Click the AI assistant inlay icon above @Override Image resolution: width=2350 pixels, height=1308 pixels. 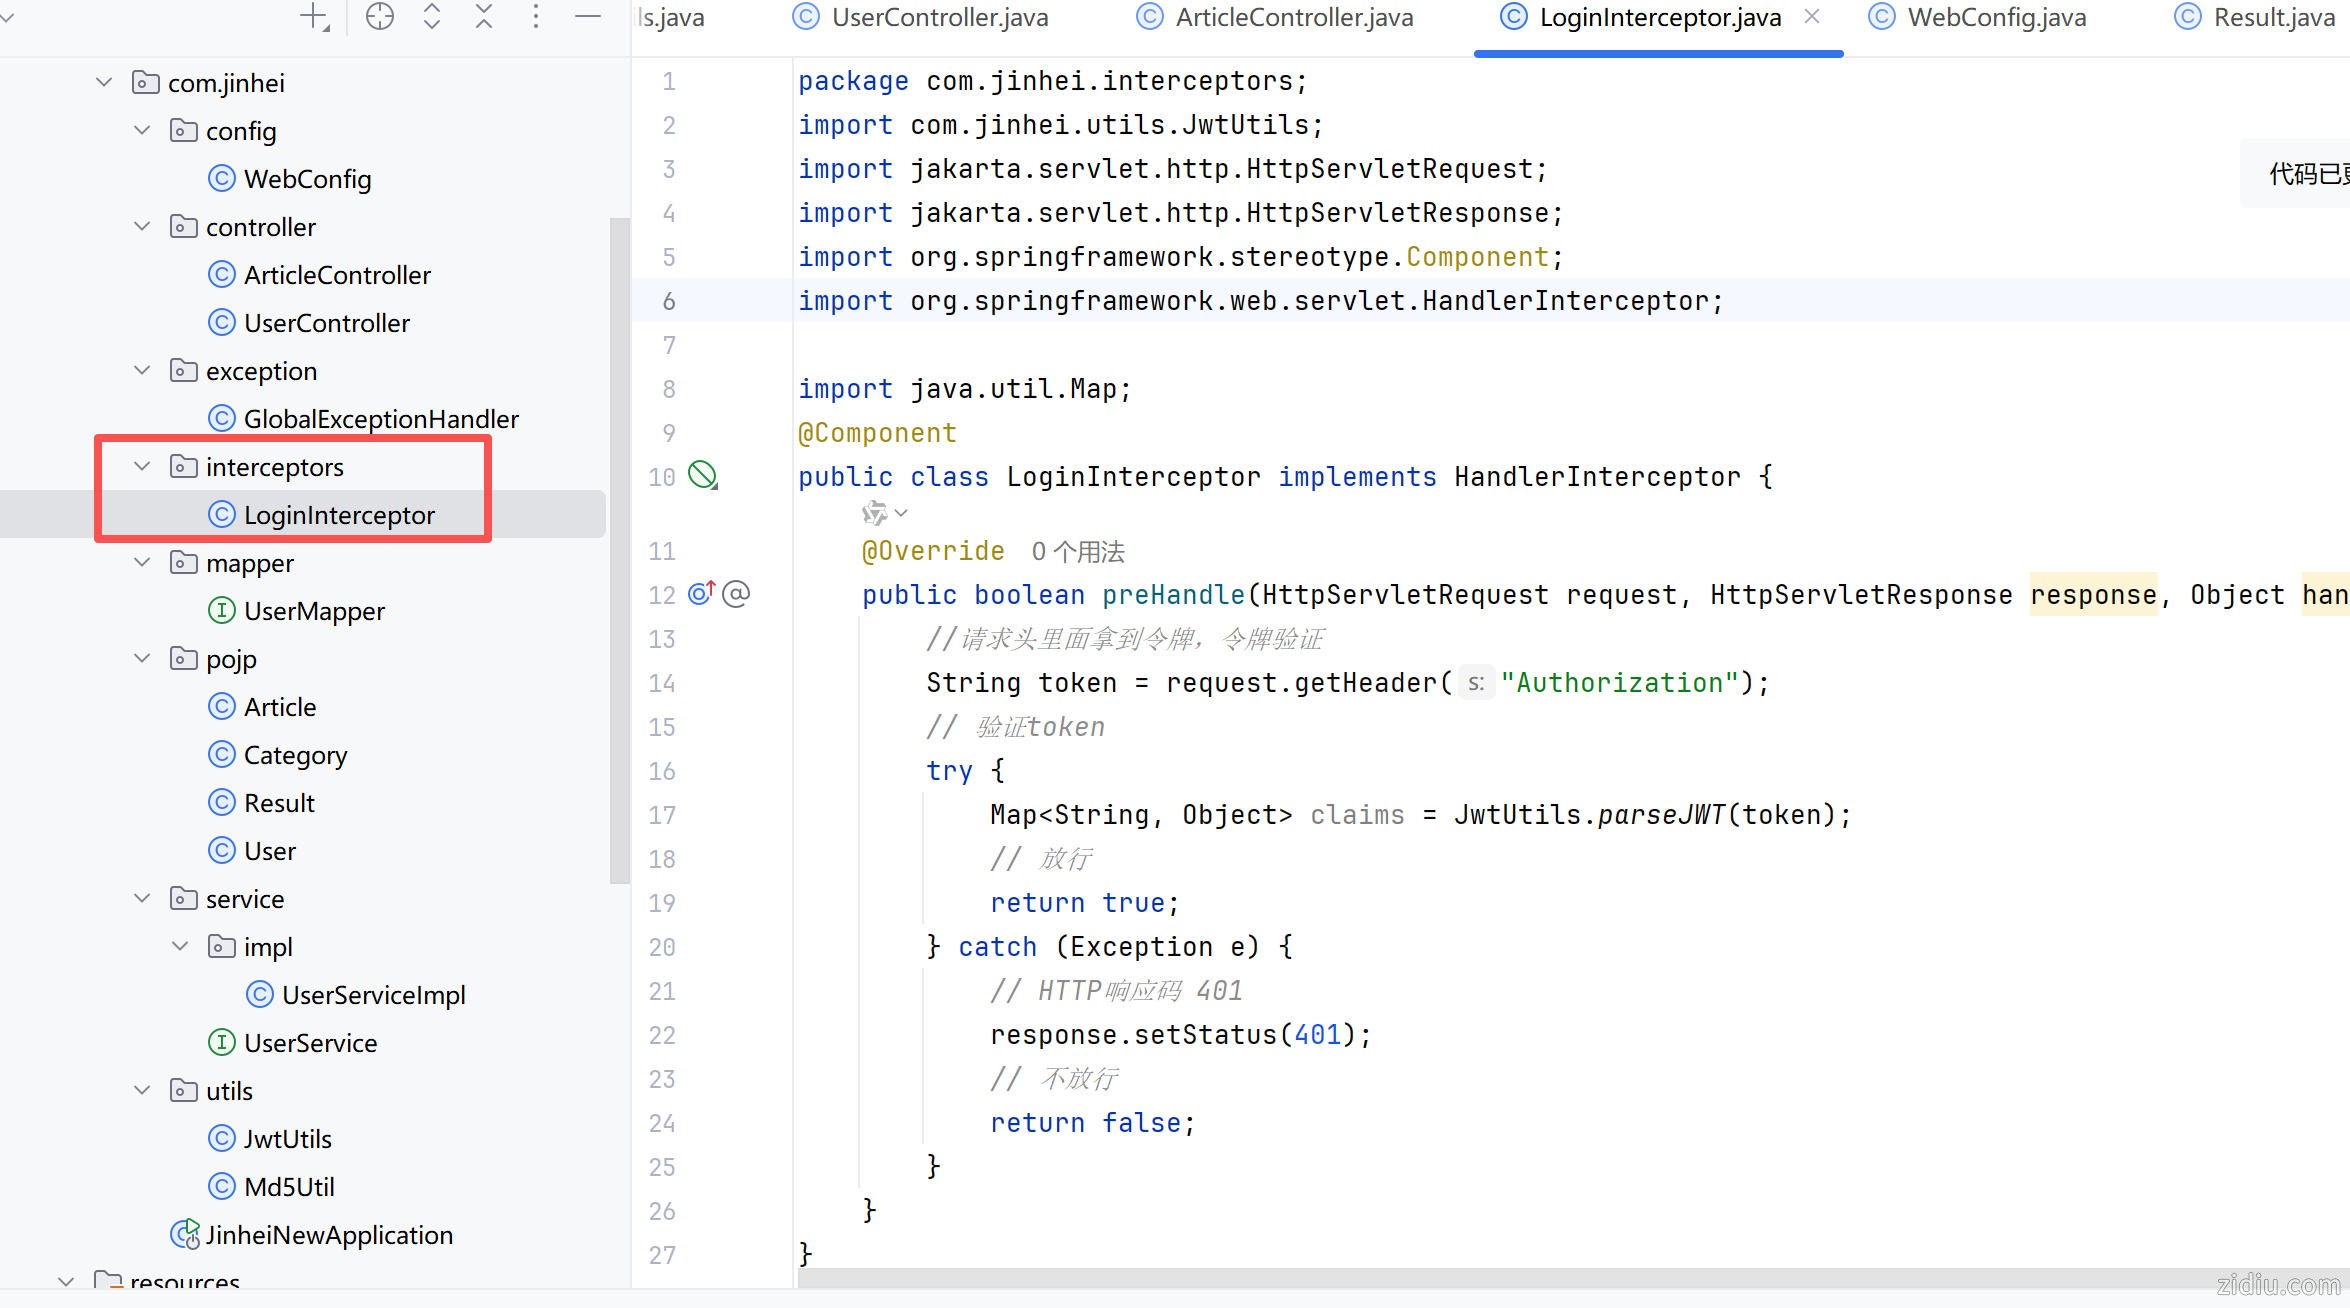pyautogui.click(x=876, y=513)
